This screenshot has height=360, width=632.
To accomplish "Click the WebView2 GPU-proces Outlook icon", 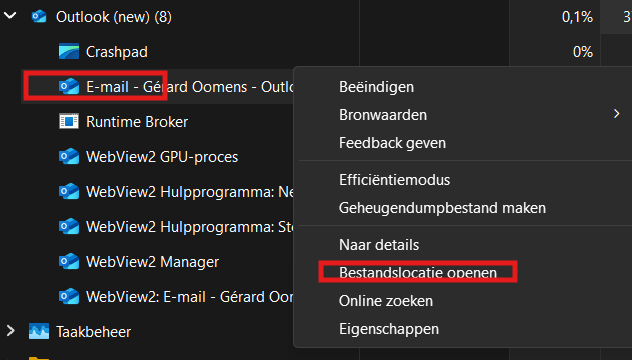I will point(69,156).
